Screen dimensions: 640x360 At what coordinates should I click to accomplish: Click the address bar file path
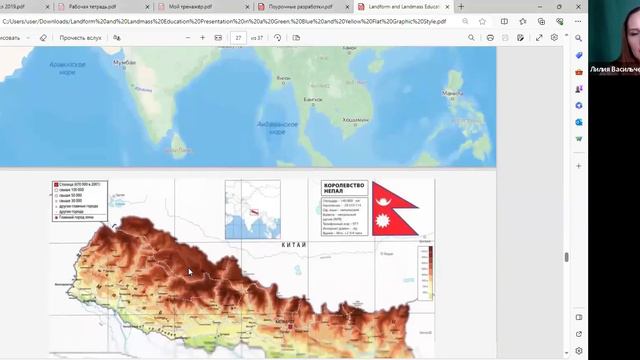[224, 21]
